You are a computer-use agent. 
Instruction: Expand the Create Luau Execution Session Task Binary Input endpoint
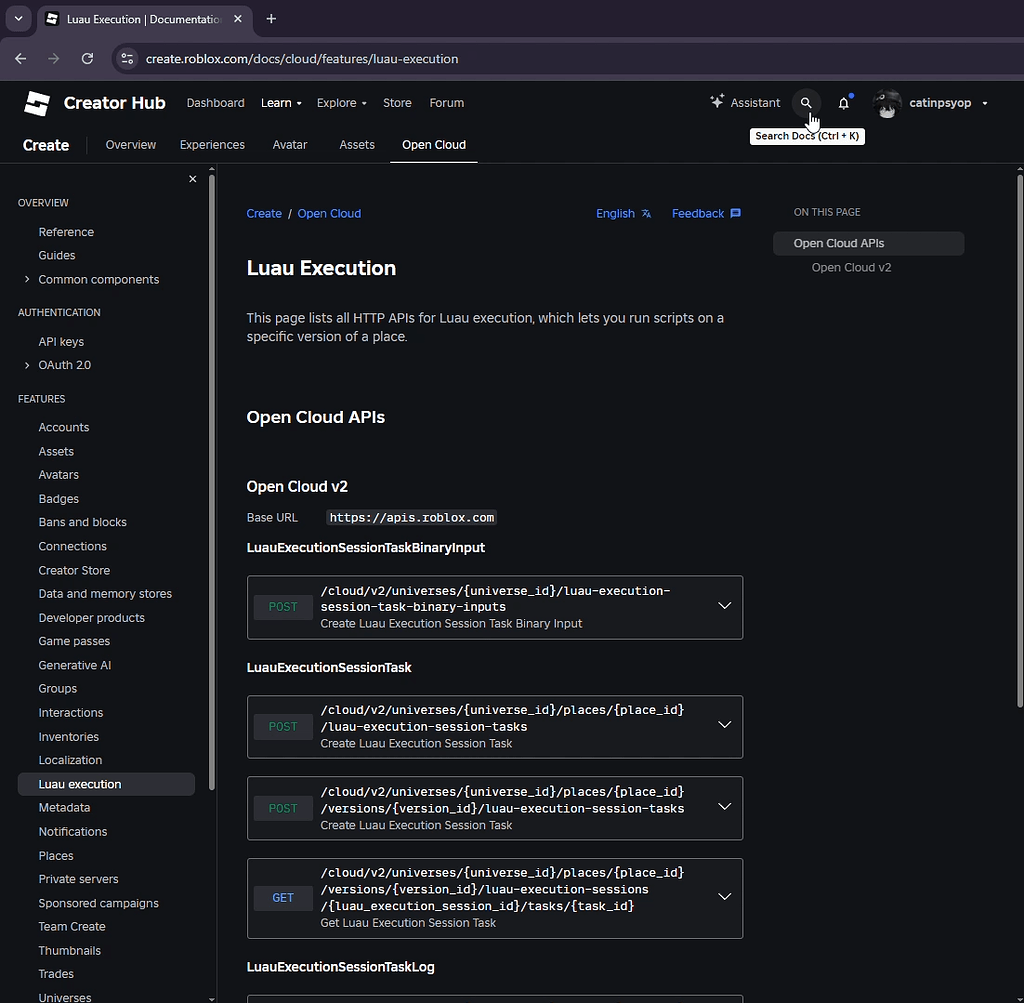[724, 605]
